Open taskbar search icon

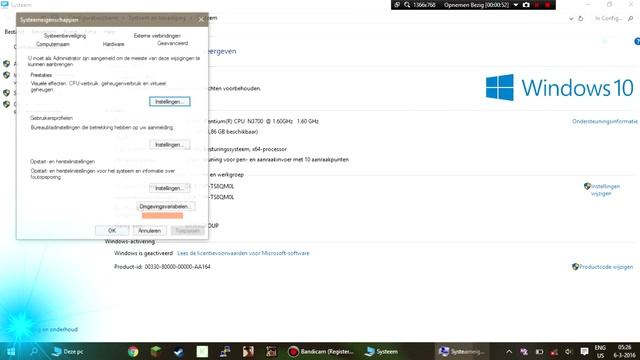pyautogui.click(x=34, y=351)
